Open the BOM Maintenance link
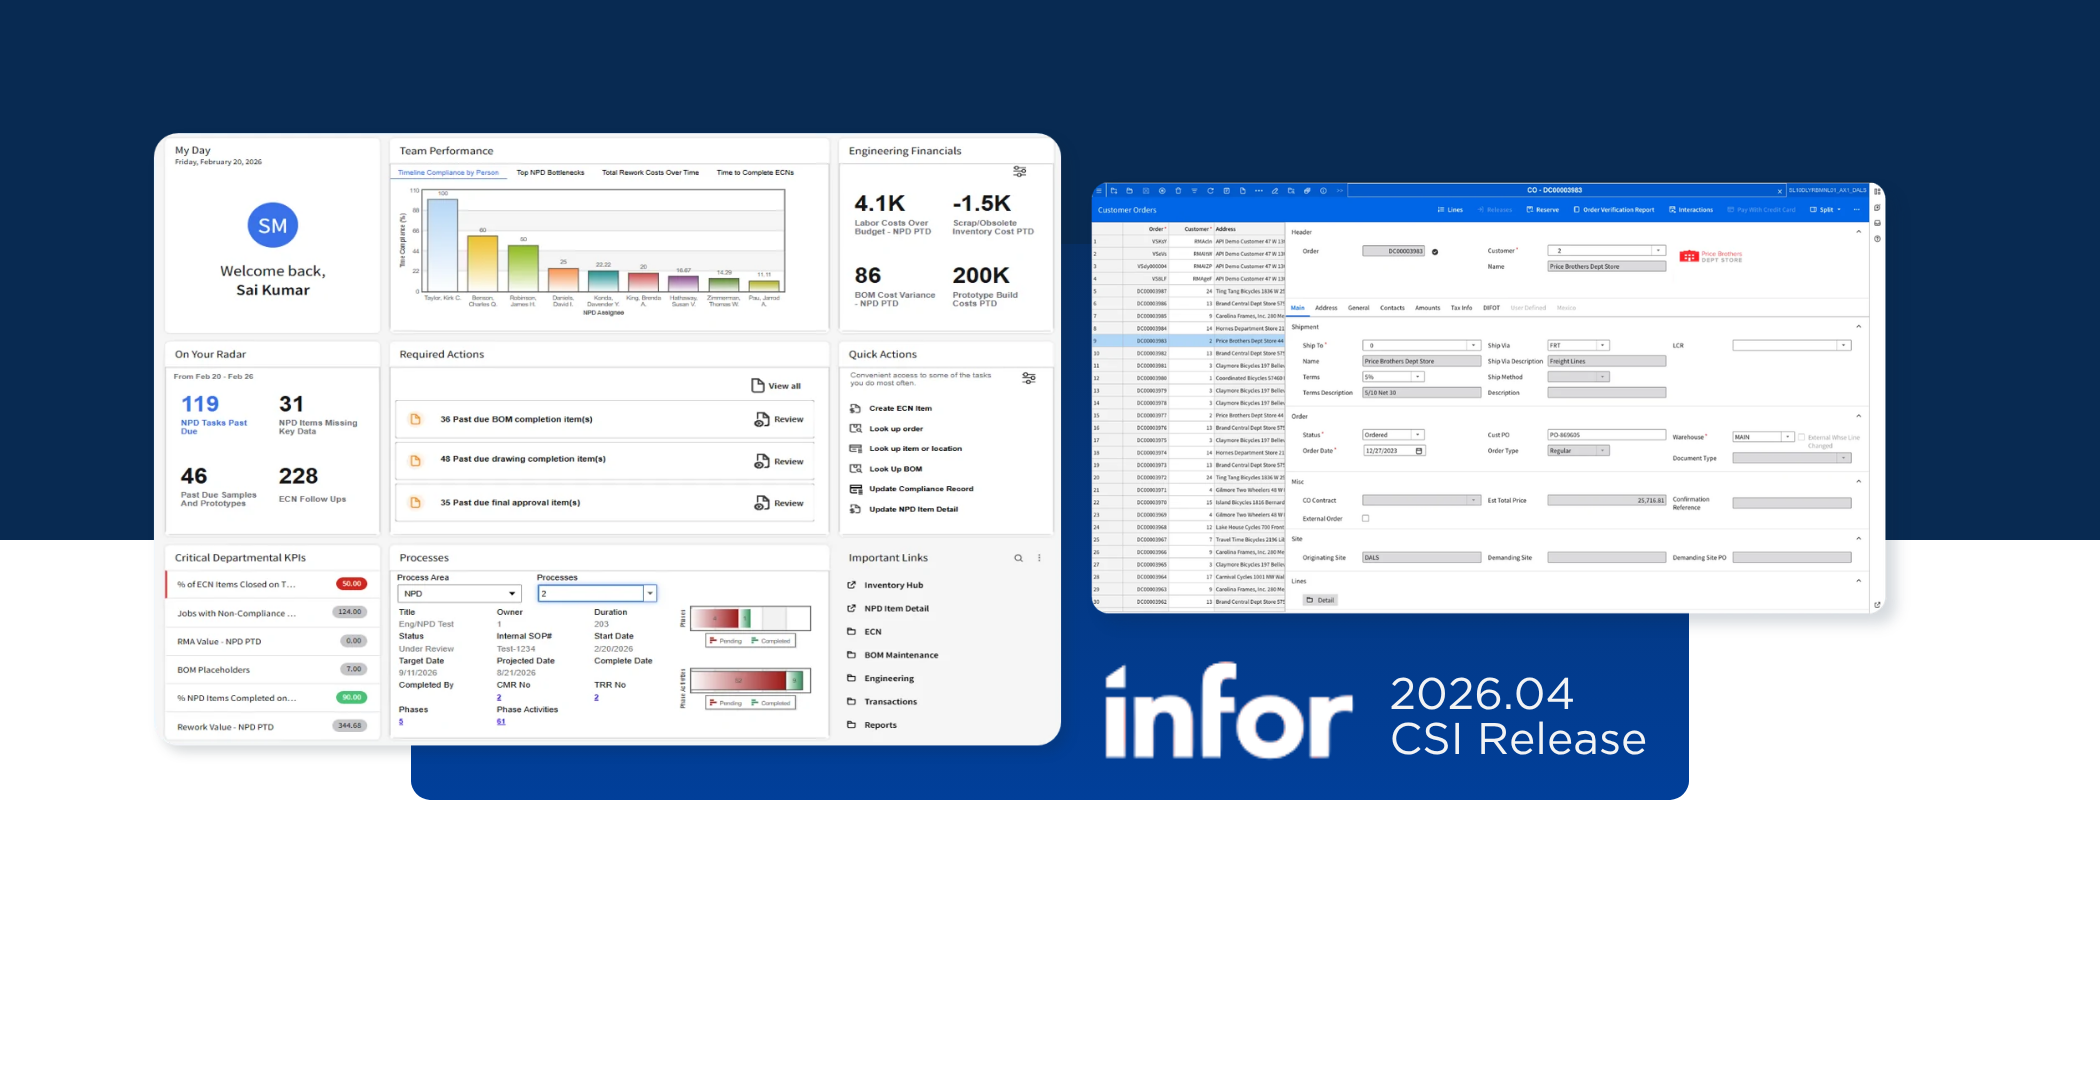This screenshot has height=1080, width=2100. point(901,655)
